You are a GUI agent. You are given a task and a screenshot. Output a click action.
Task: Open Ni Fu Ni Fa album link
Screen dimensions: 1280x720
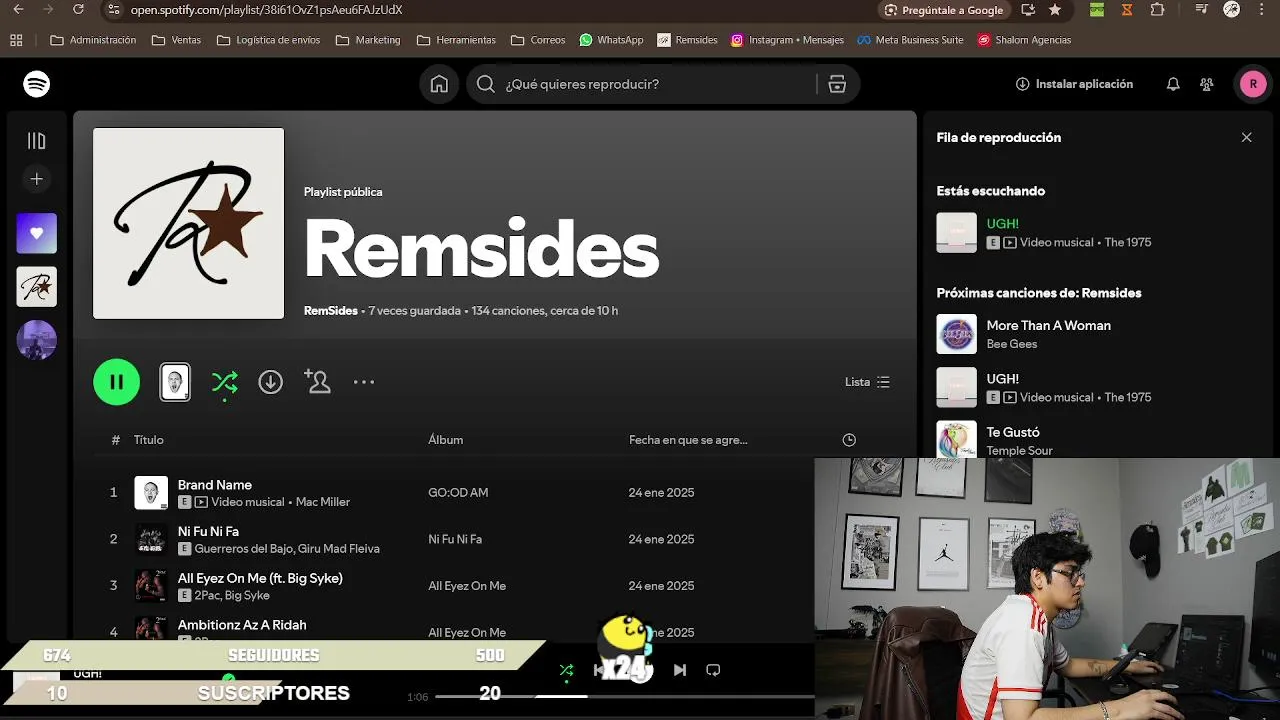455,539
